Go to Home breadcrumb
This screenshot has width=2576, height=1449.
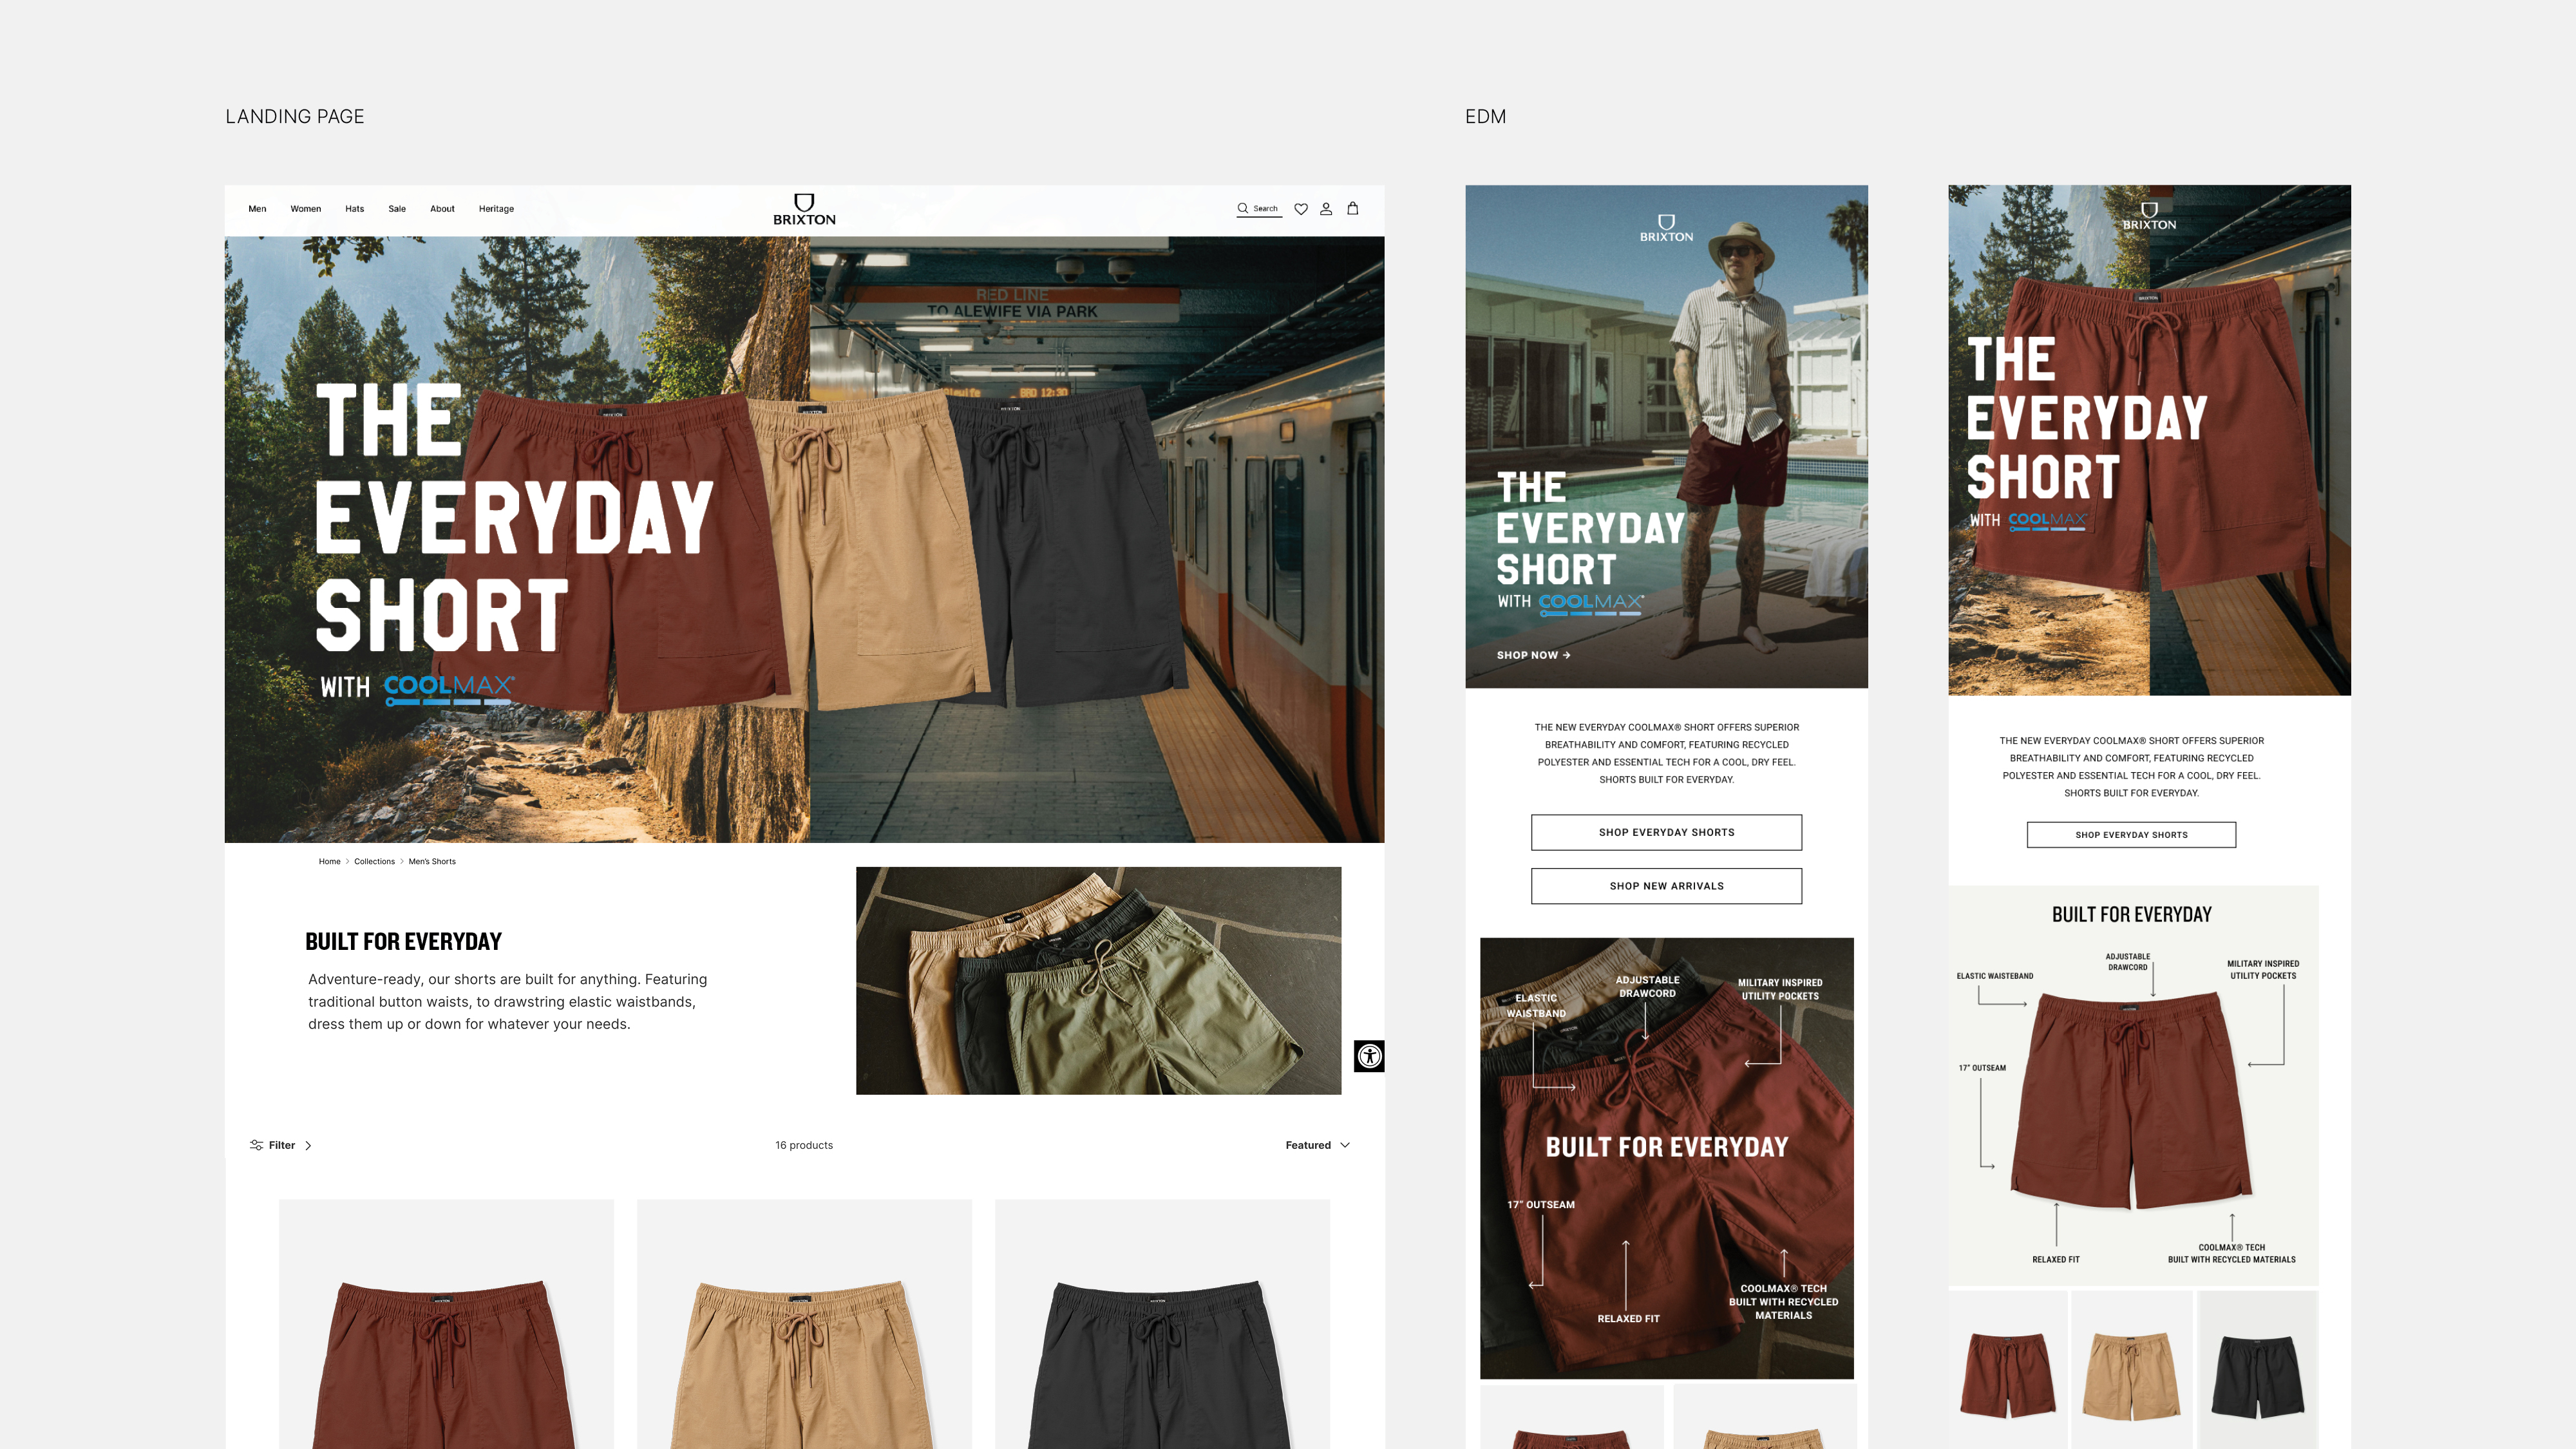[330, 861]
